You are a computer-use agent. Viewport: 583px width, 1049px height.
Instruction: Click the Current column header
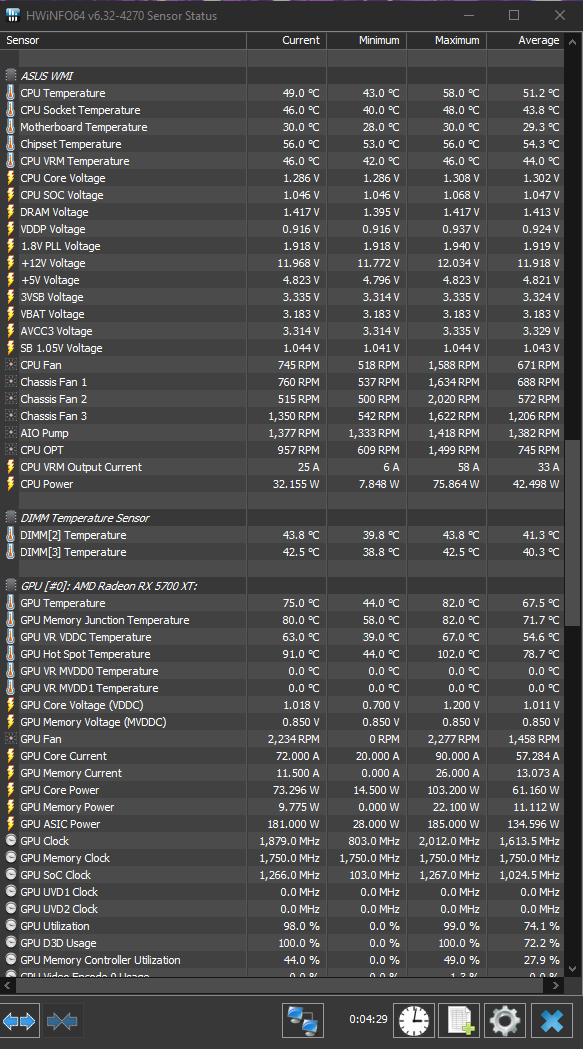coord(286,40)
